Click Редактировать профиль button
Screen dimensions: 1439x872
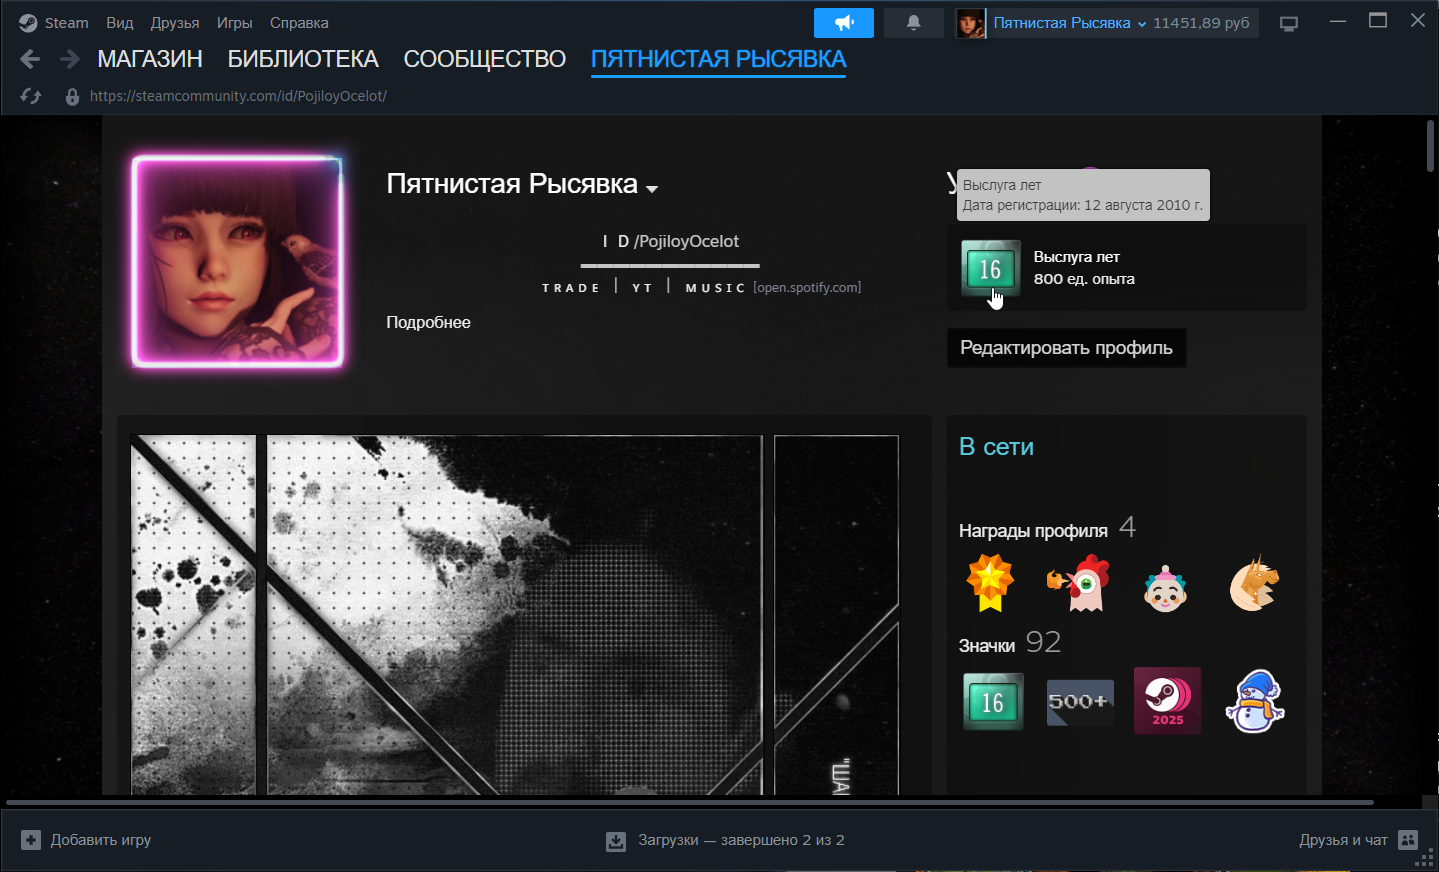(1066, 348)
